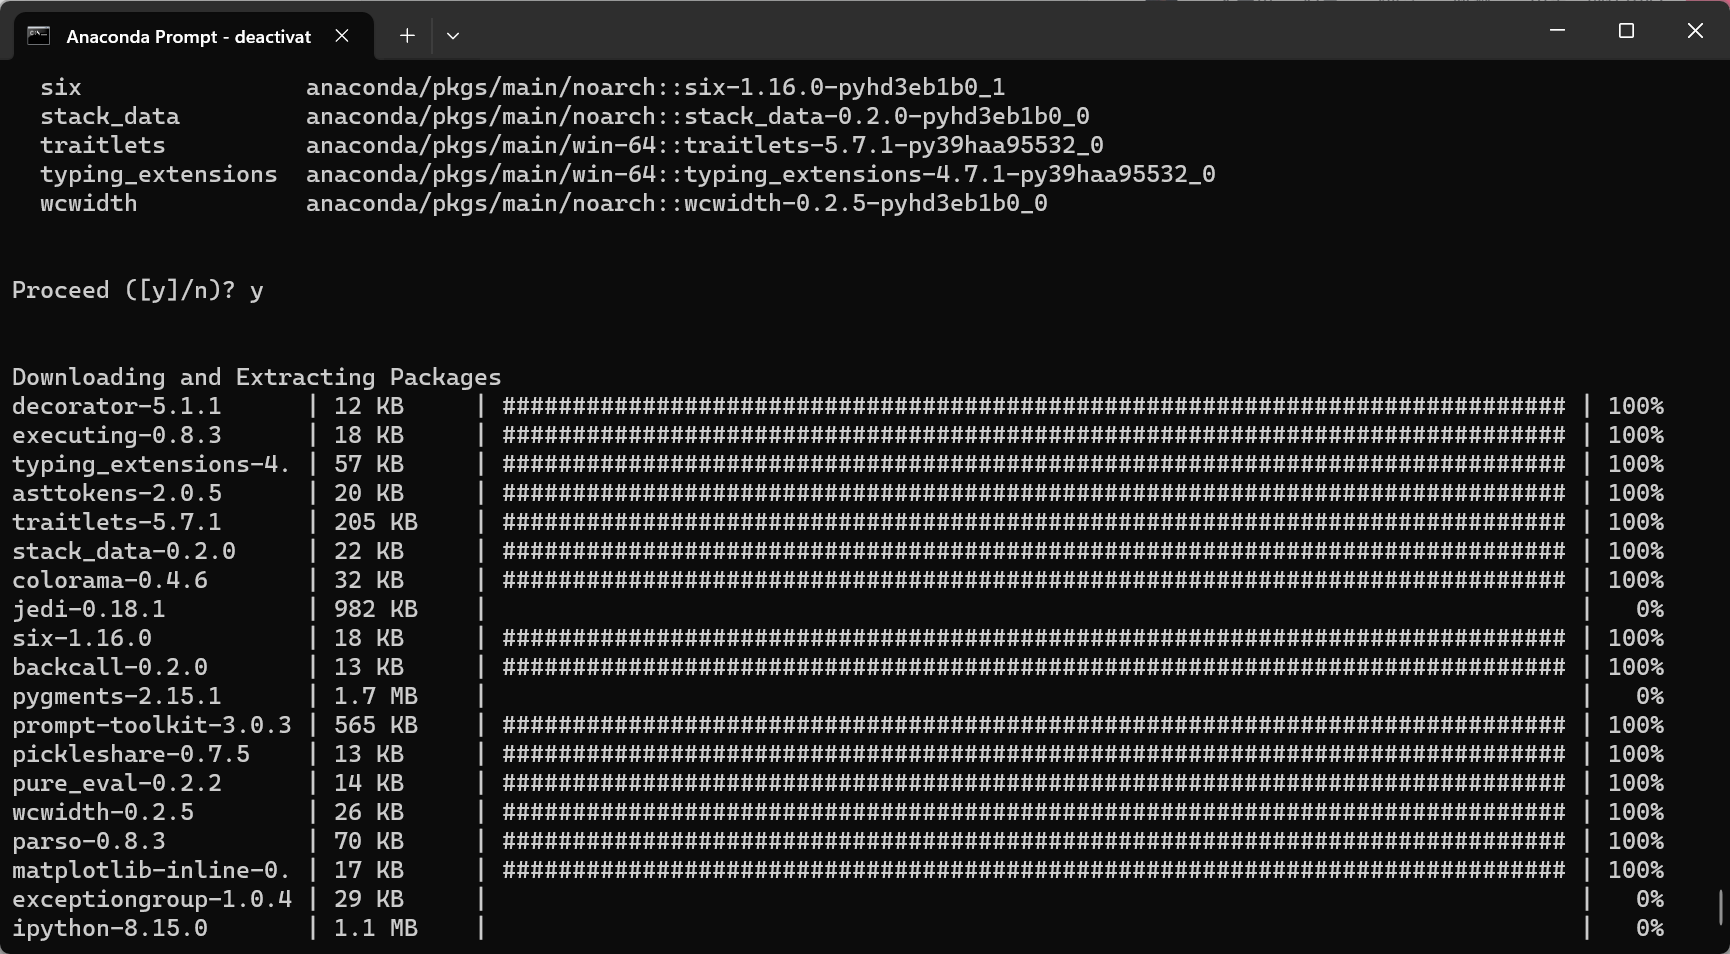
Task: Click the 0% status for pygments
Action: pyautogui.click(x=1650, y=697)
